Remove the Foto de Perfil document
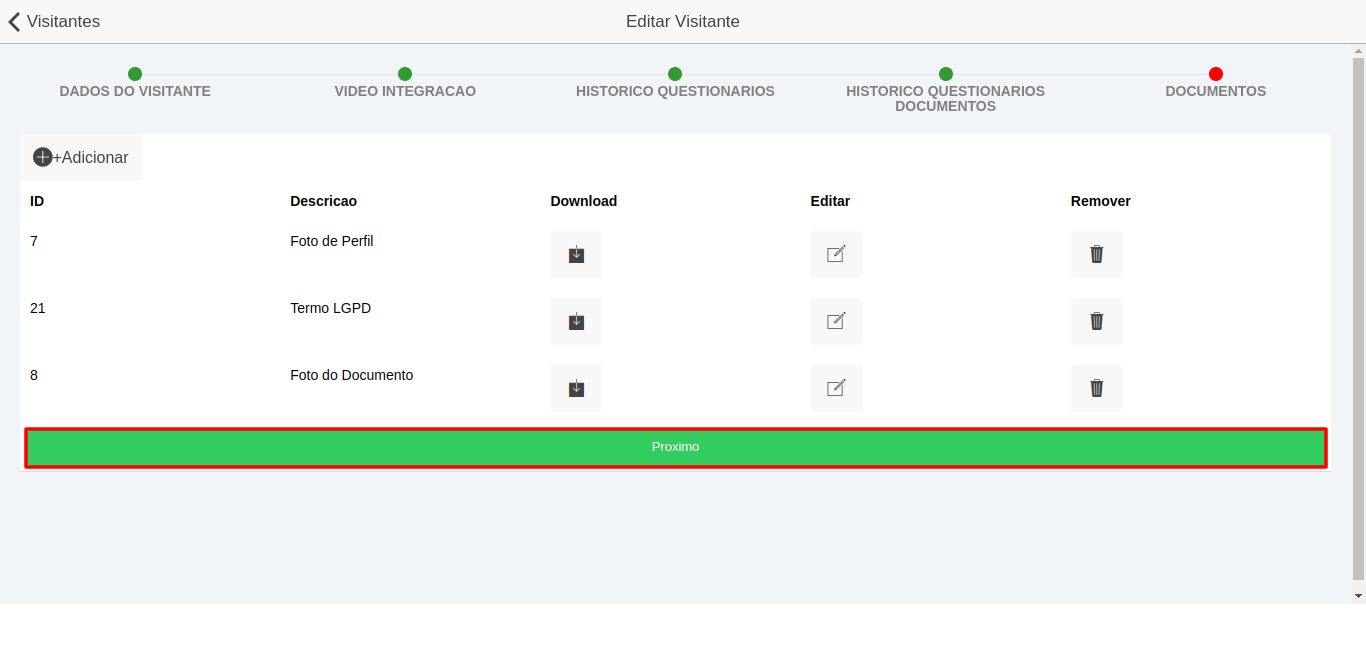Image resolution: width=1366 pixels, height=647 pixels. tap(1096, 254)
